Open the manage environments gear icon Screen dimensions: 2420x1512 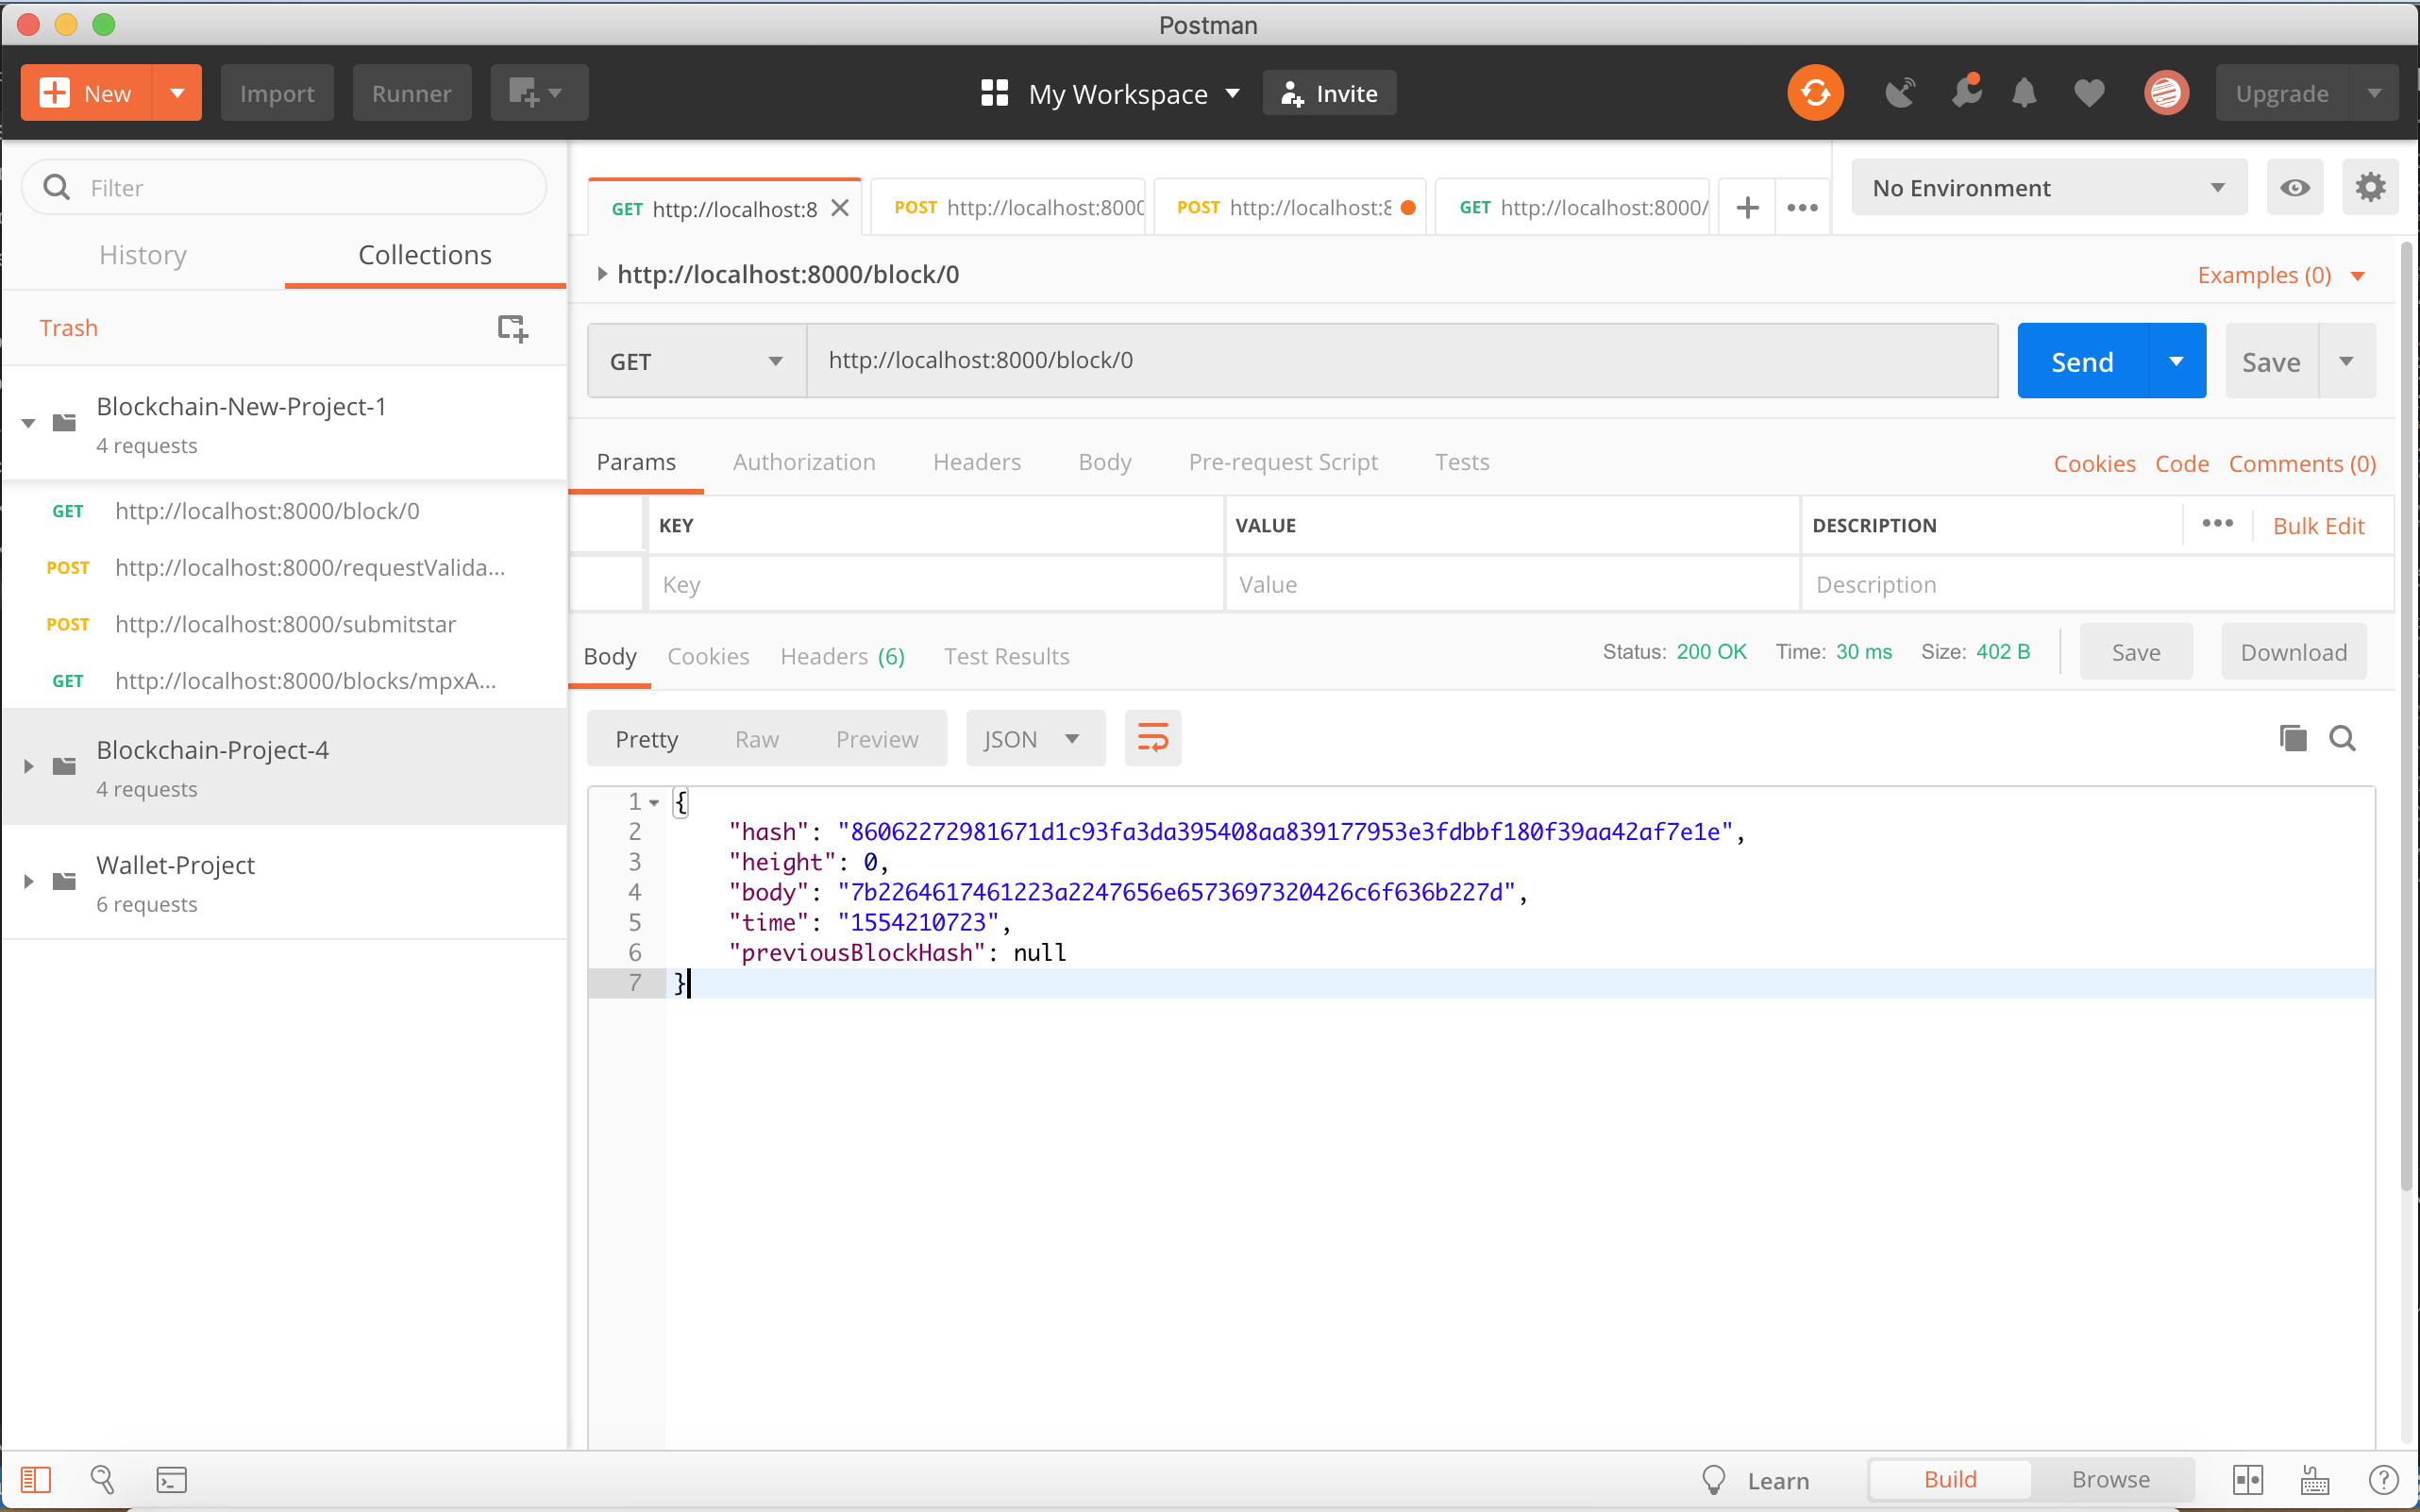2369,187
